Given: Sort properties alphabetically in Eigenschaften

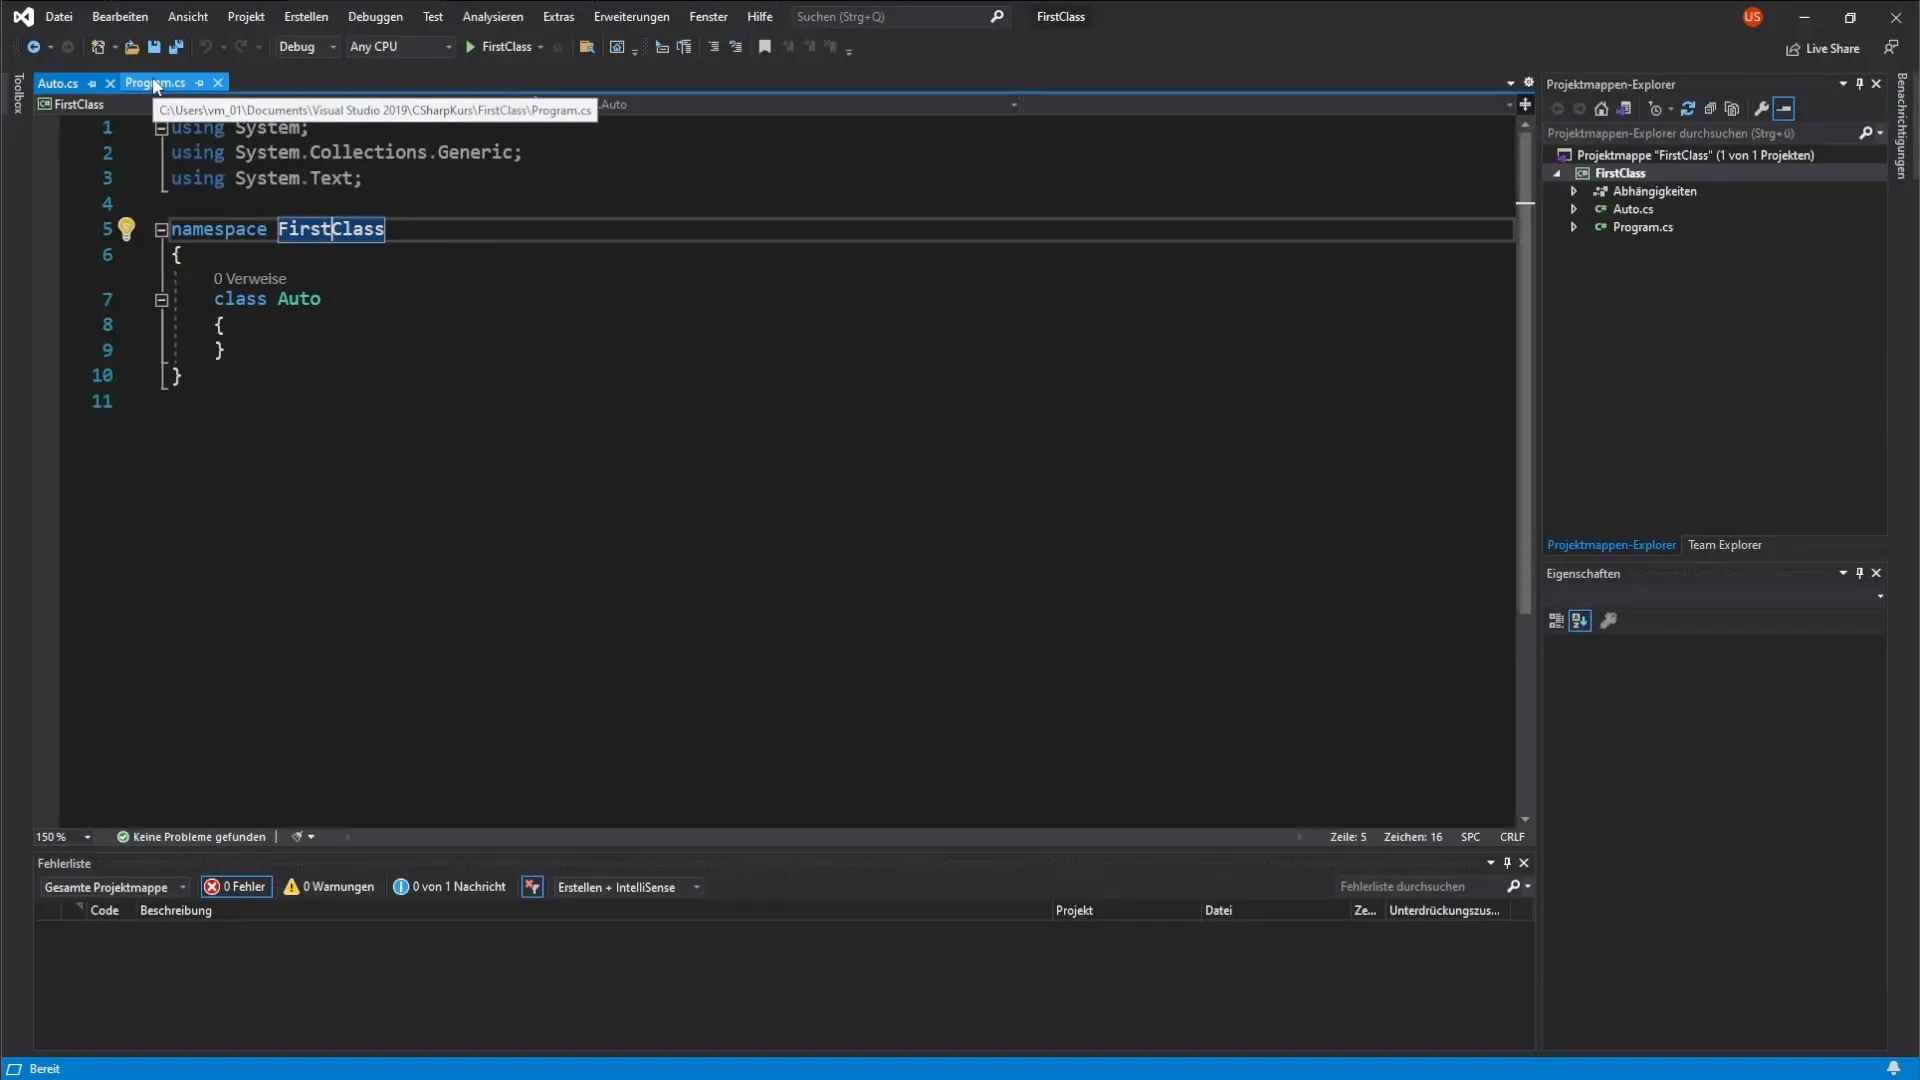Looking at the screenshot, I should 1580,621.
